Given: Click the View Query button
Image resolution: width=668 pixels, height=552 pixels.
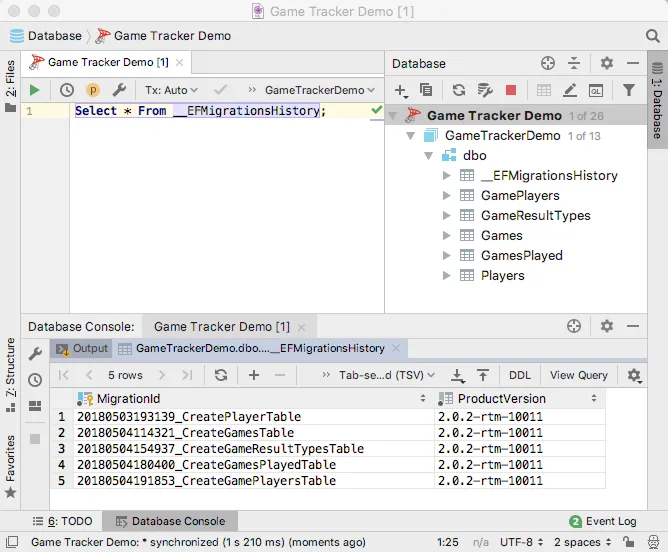Looking at the screenshot, I should [578, 375].
